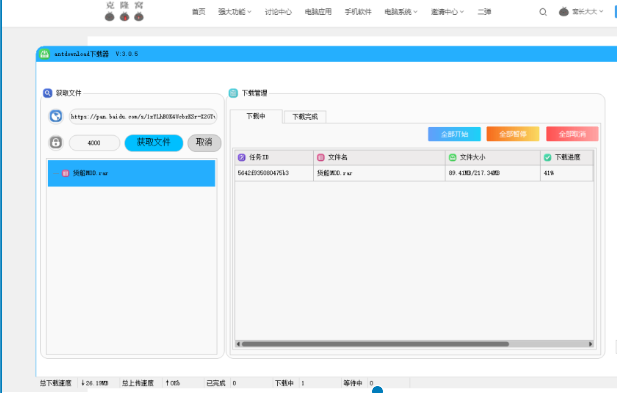Click the purple 任务ID column icon
The height and width of the screenshot is (393, 617).
point(242,157)
